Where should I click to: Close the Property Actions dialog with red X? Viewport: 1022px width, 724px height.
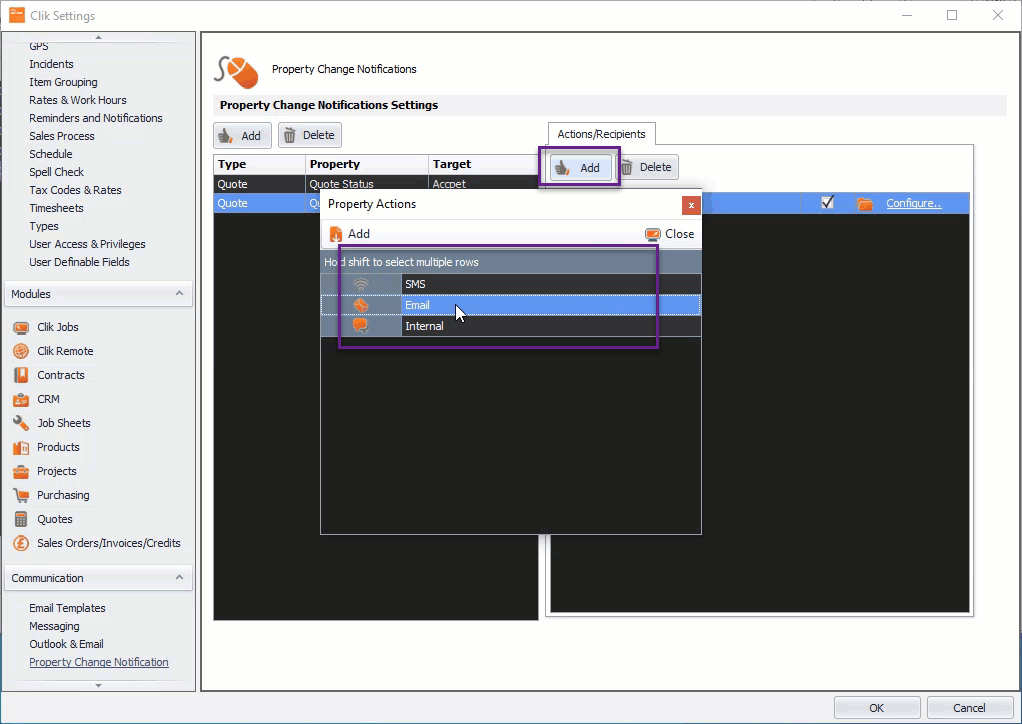(691, 205)
